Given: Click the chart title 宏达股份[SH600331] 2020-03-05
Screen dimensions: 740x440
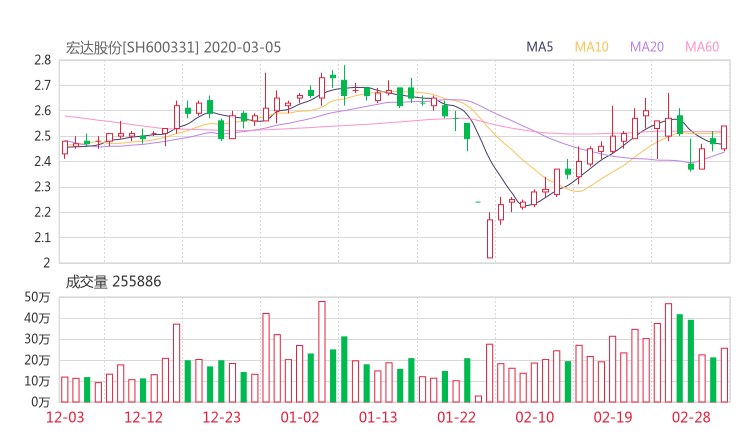Looking at the screenshot, I should pyautogui.click(x=173, y=47).
